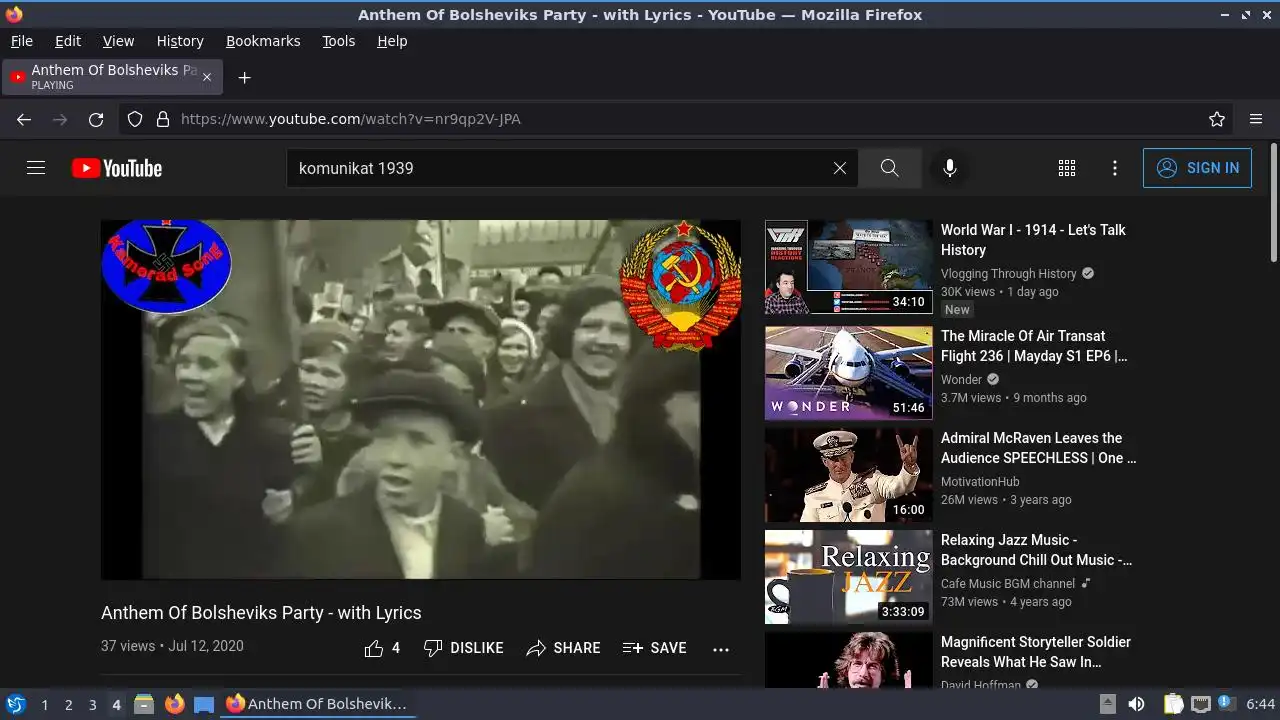Show site security padlock info

tap(163, 119)
